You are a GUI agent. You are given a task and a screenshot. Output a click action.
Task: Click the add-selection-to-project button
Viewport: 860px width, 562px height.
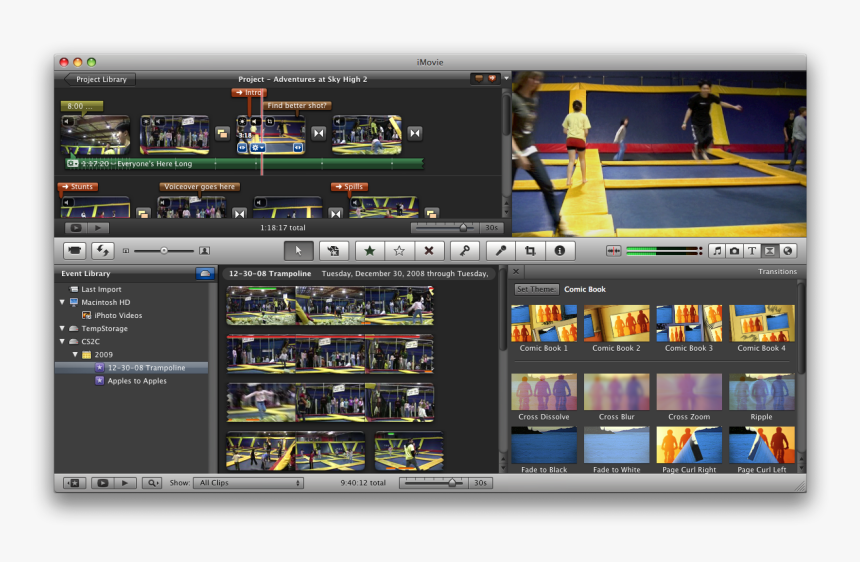tap(333, 251)
